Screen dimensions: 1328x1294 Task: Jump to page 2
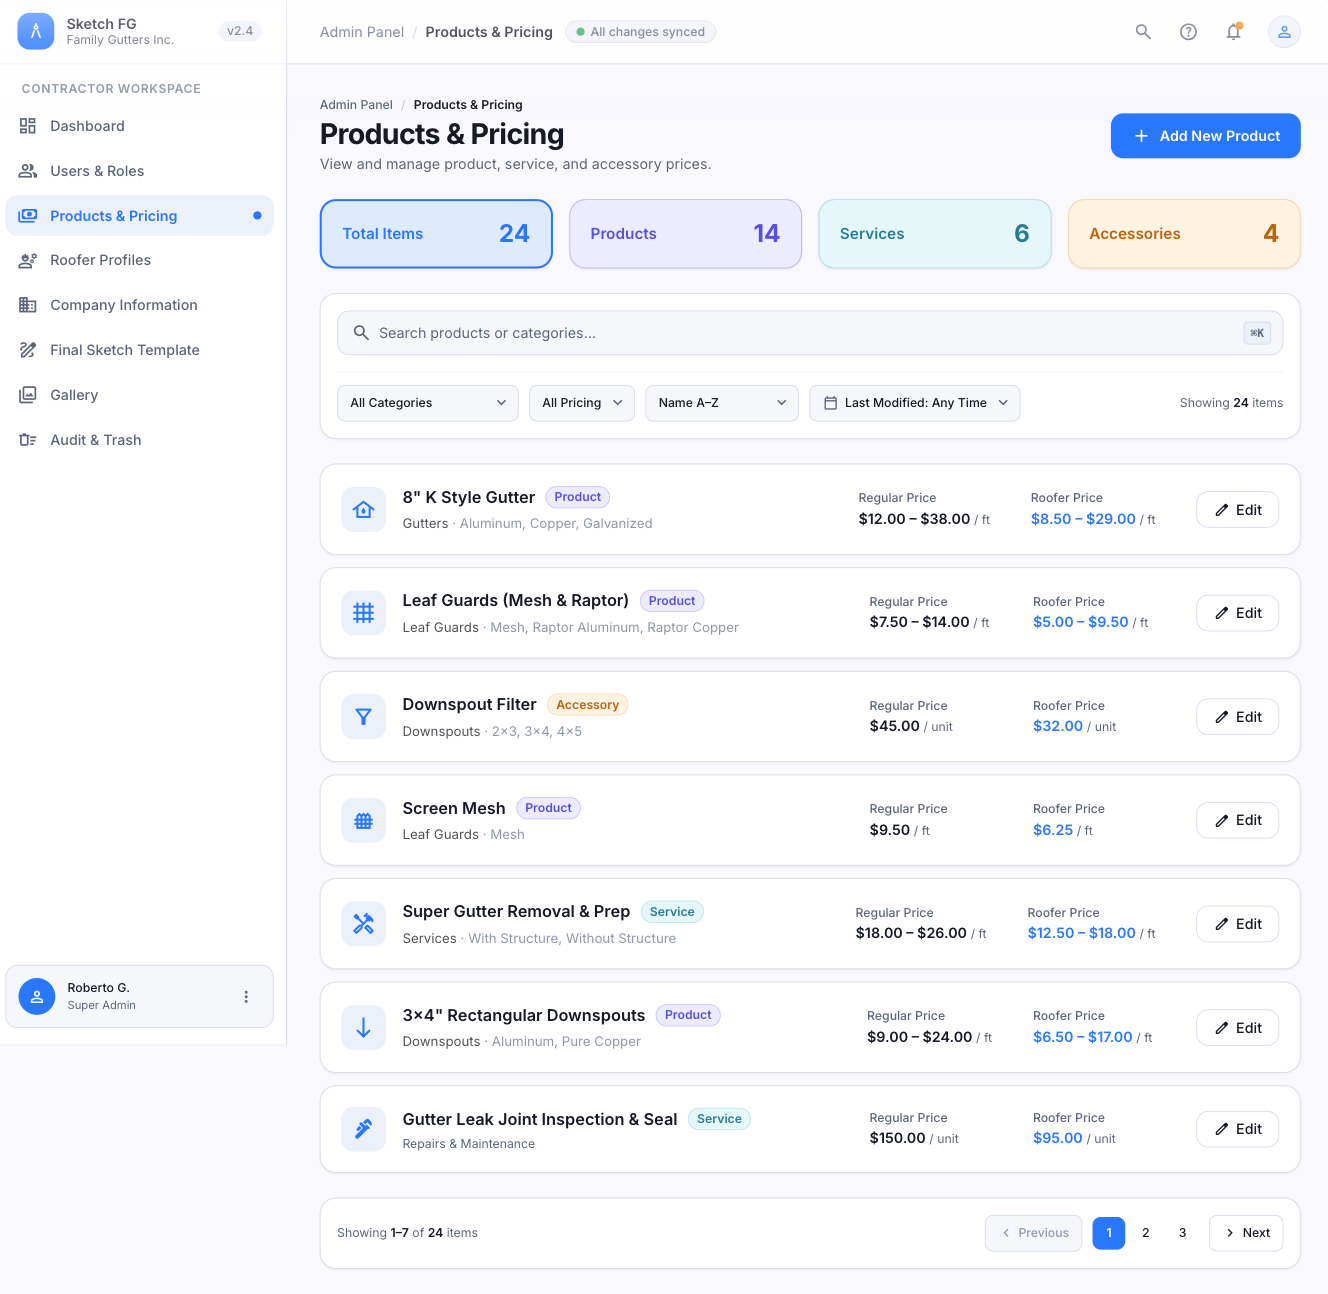[1146, 1233]
